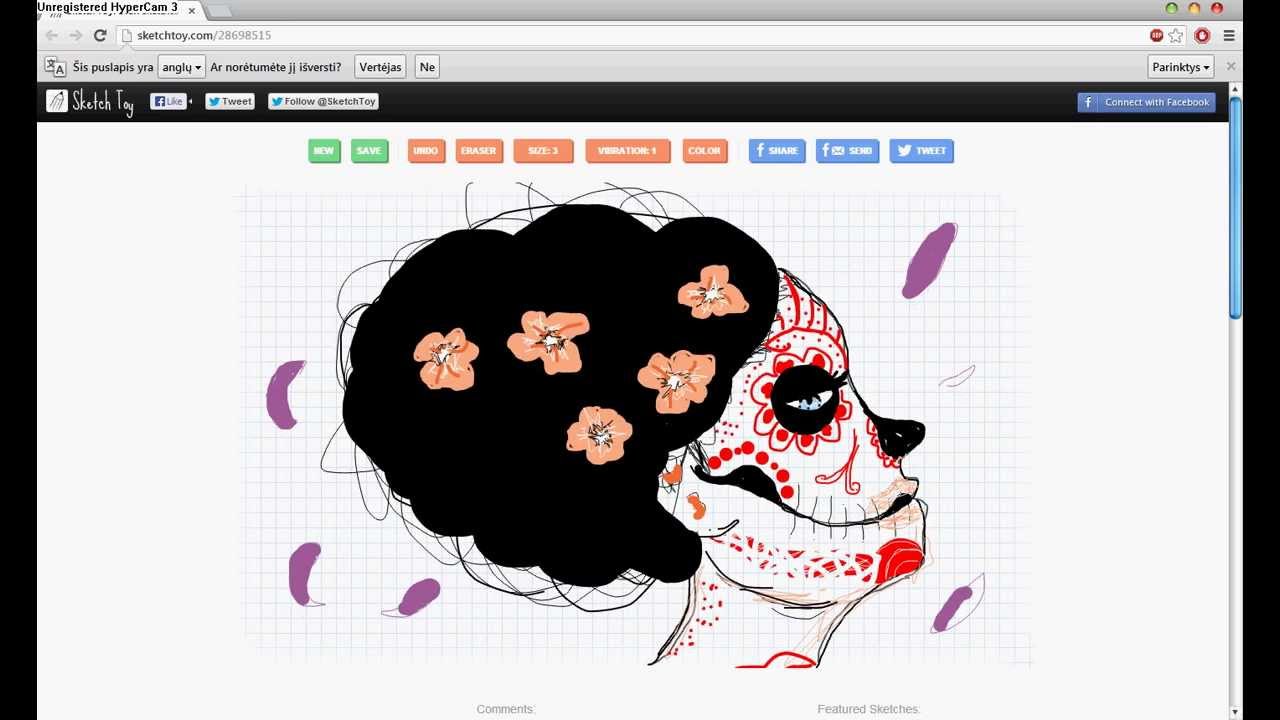
Task: Toggle vibration with VIBRATION: 1
Action: (627, 151)
